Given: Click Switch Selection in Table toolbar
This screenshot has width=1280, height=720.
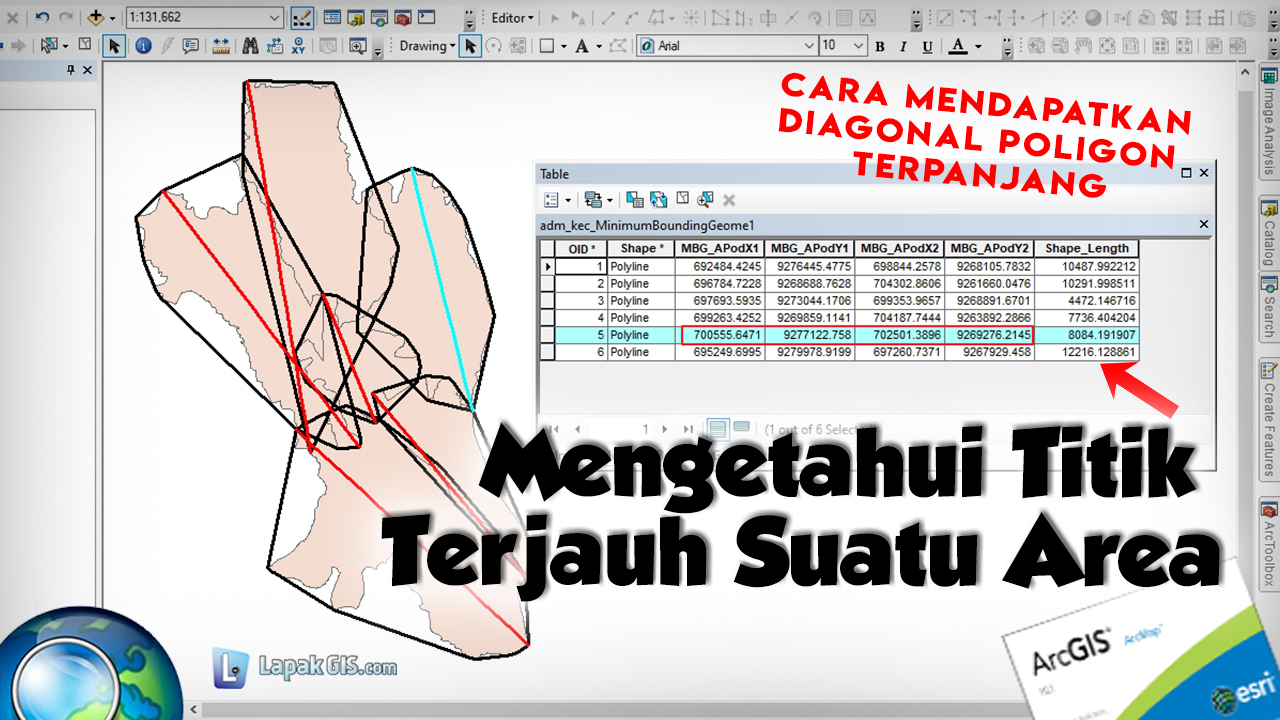Looking at the screenshot, I should click(658, 200).
